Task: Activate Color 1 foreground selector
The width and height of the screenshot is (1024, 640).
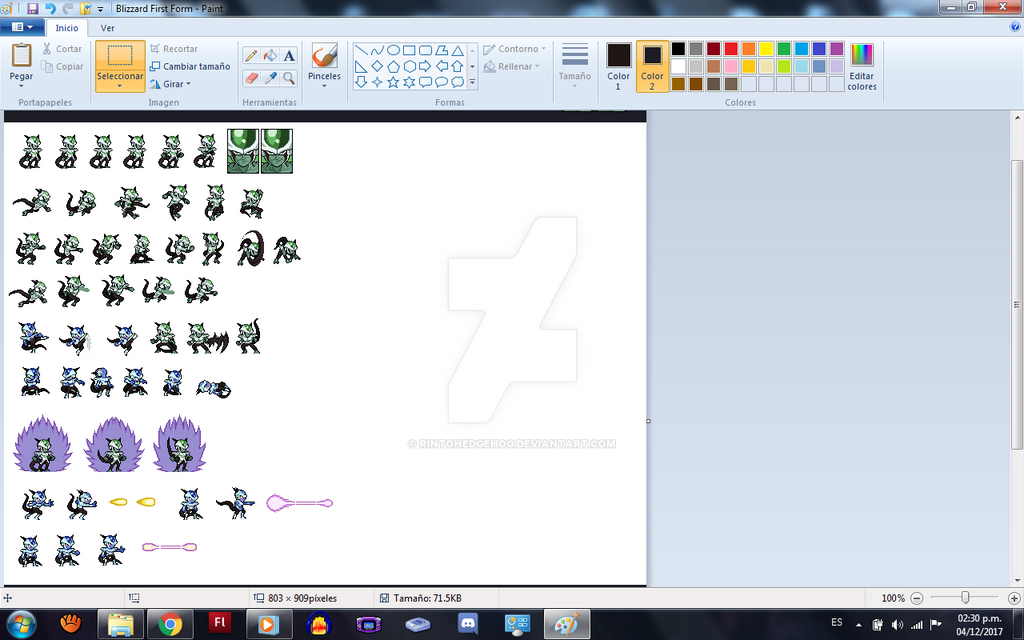Action: coord(618,67)
